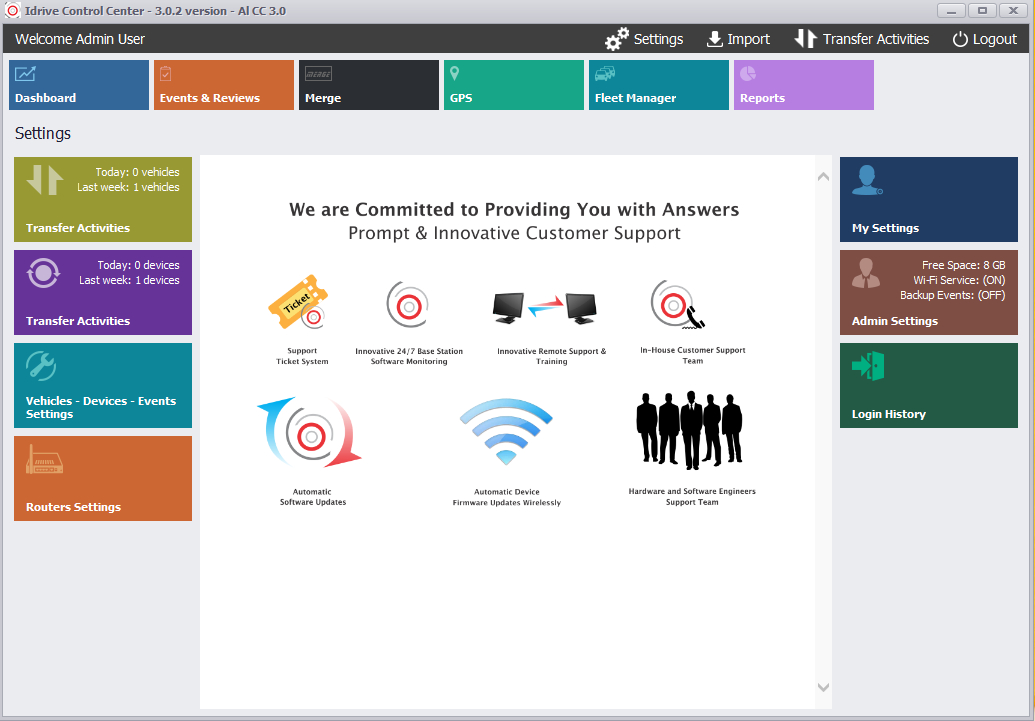Open the Dashboard tab

click(79, 85)
